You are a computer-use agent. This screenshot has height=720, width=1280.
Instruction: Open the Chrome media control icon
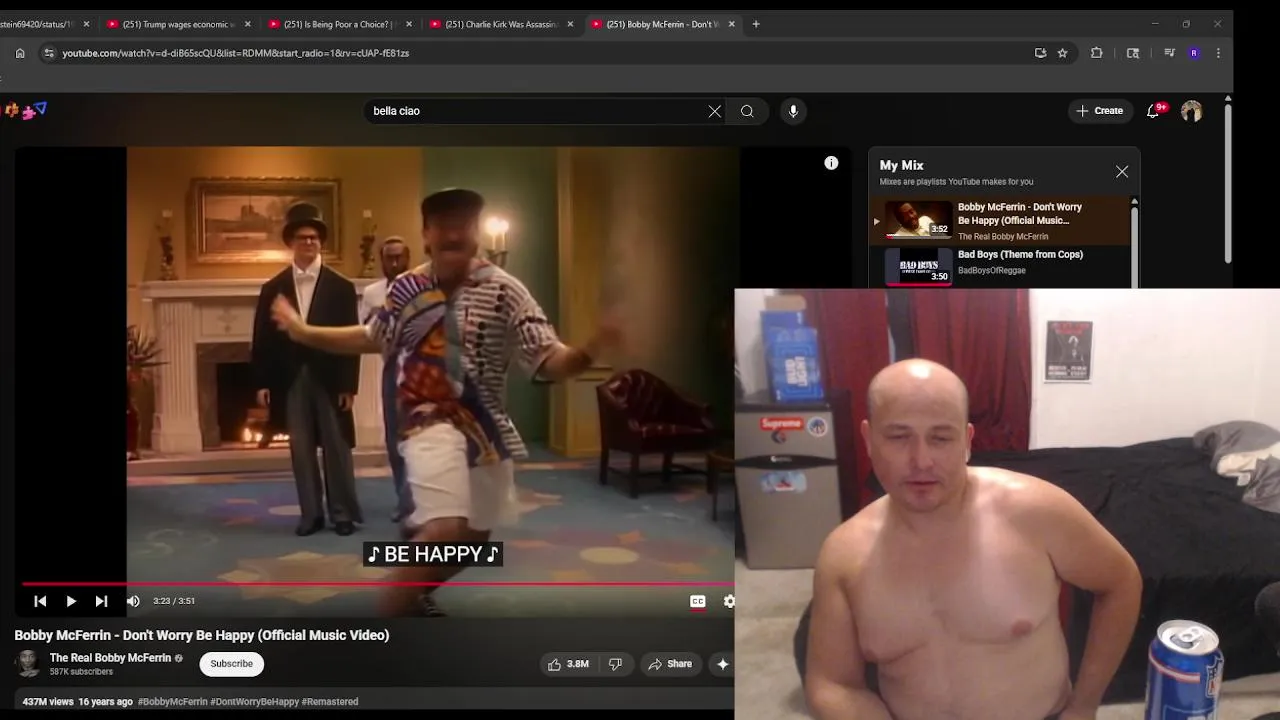click(x=1169, y=53)
